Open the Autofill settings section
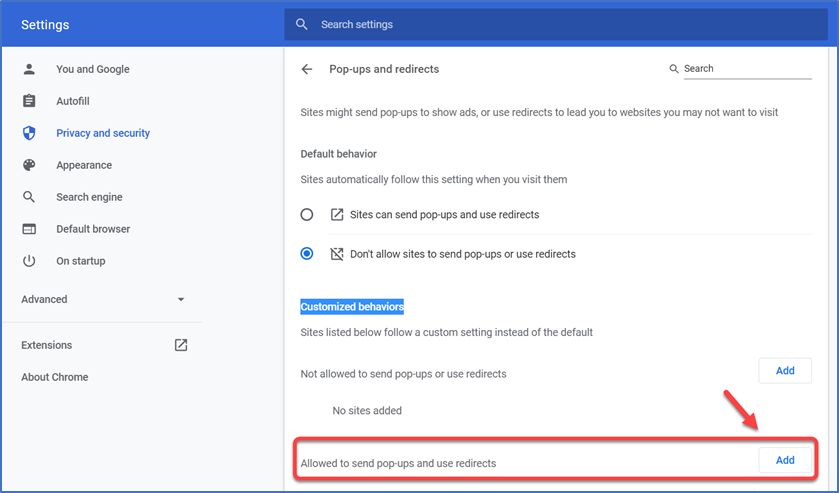 click(73, 101)
